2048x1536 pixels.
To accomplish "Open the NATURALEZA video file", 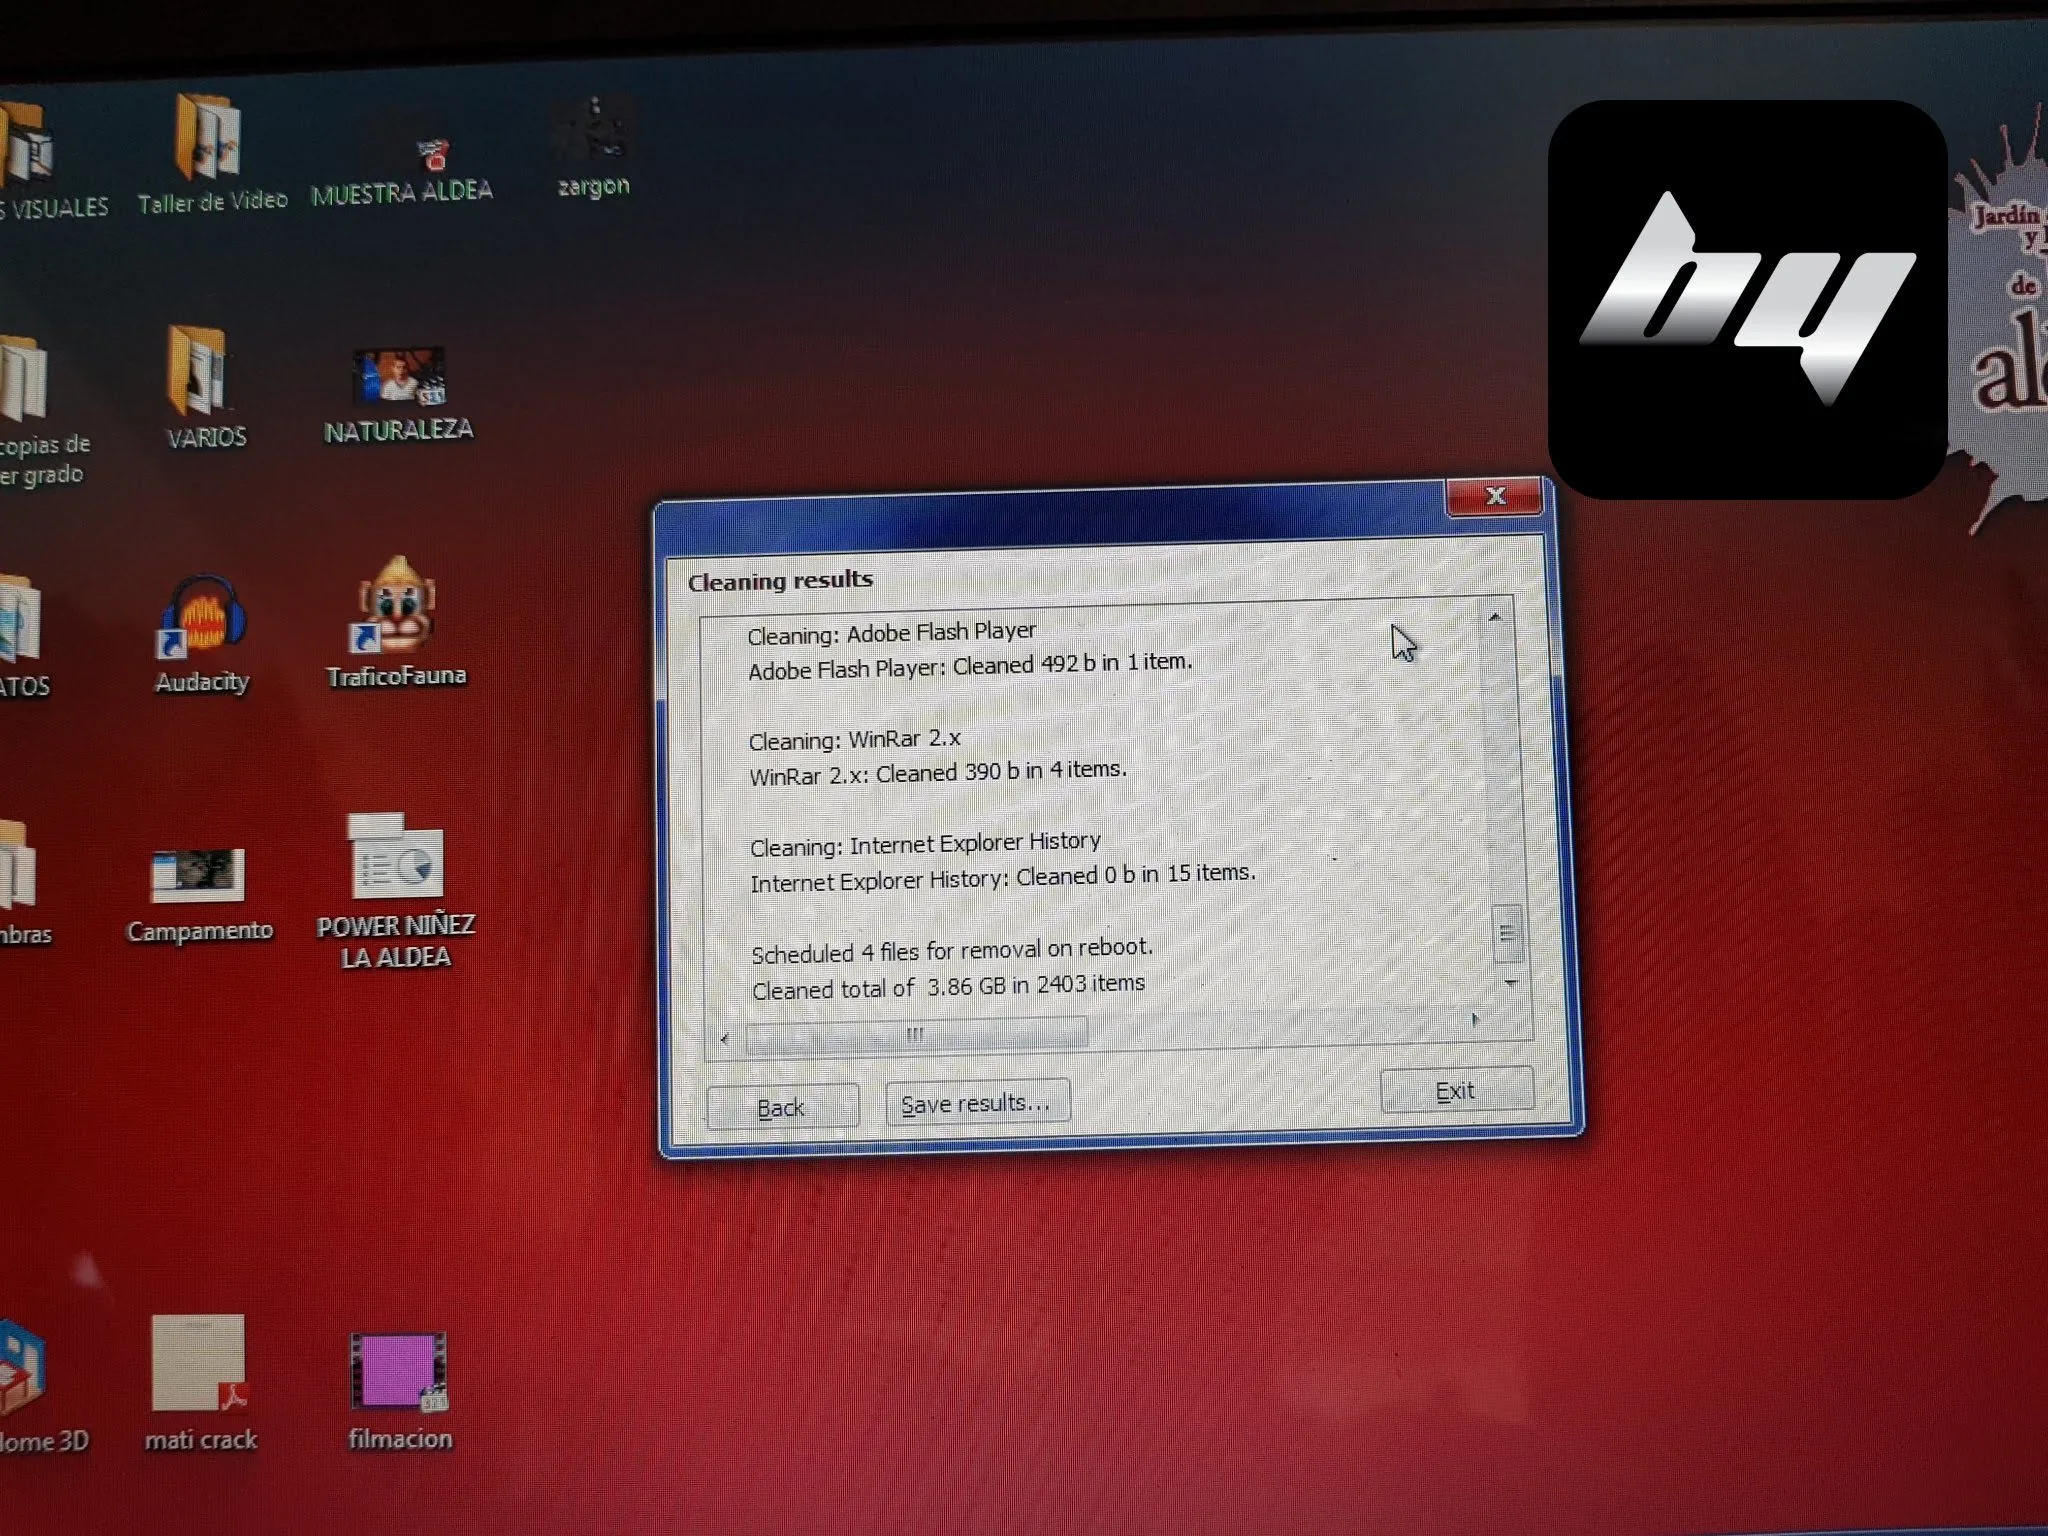I will [398, 378].
